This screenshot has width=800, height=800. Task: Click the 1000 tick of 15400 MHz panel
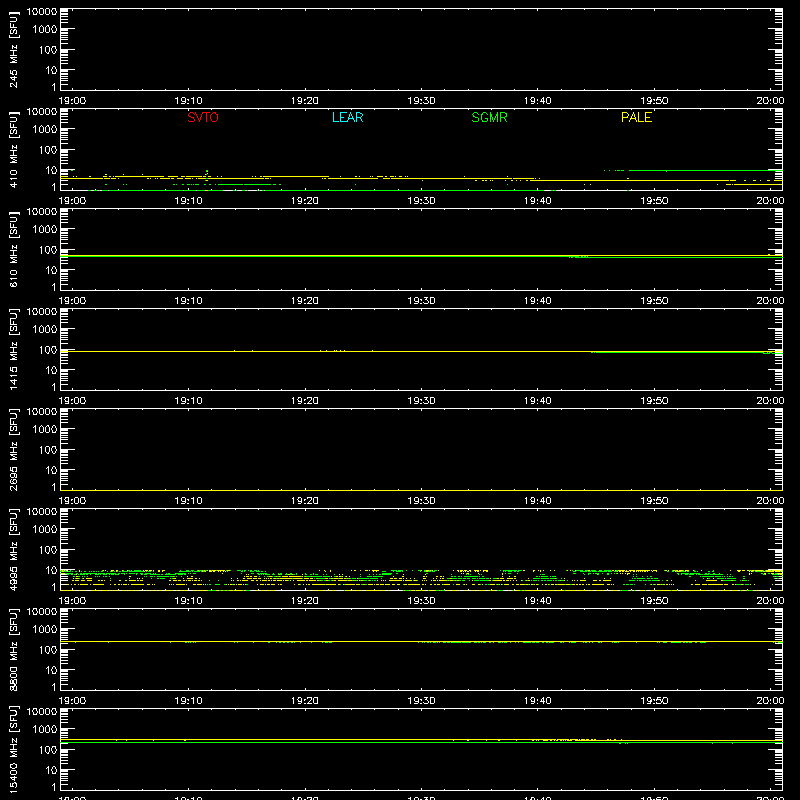pos(45,730)
